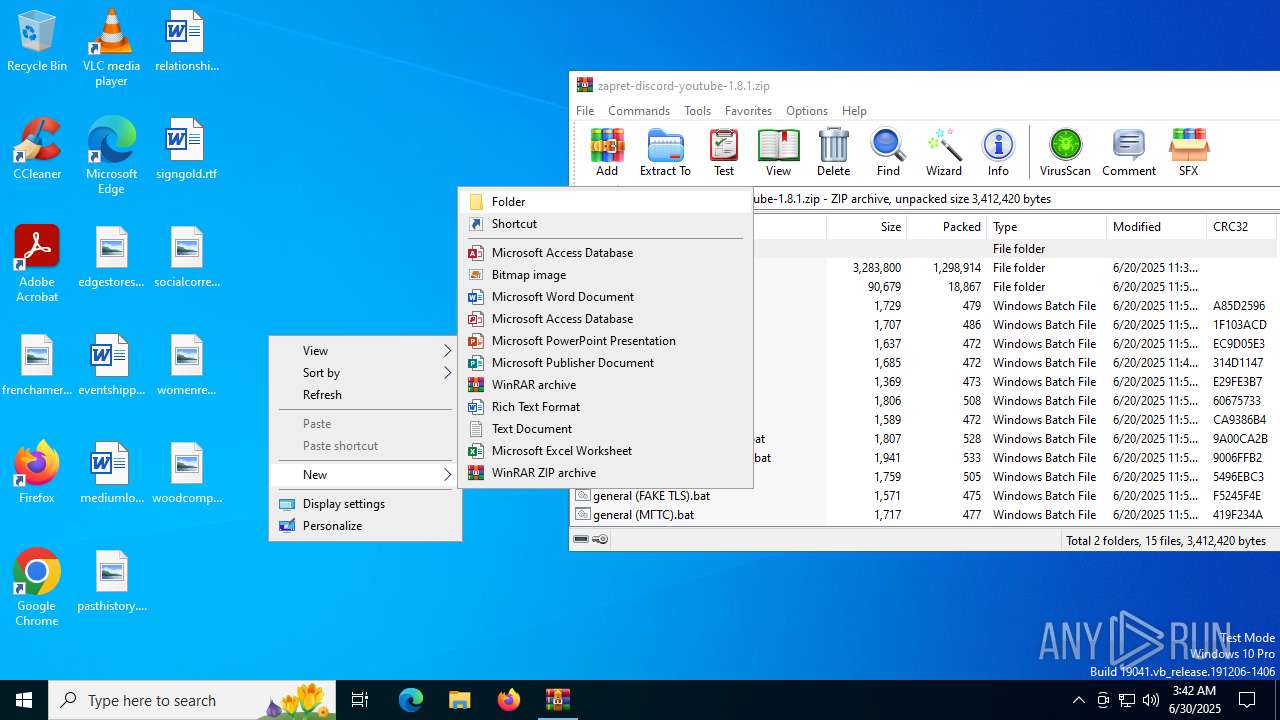1280x720 pixels.
Task: Click the Find magnifier icon
Action: pyautogui.click(x=888, y=153)
